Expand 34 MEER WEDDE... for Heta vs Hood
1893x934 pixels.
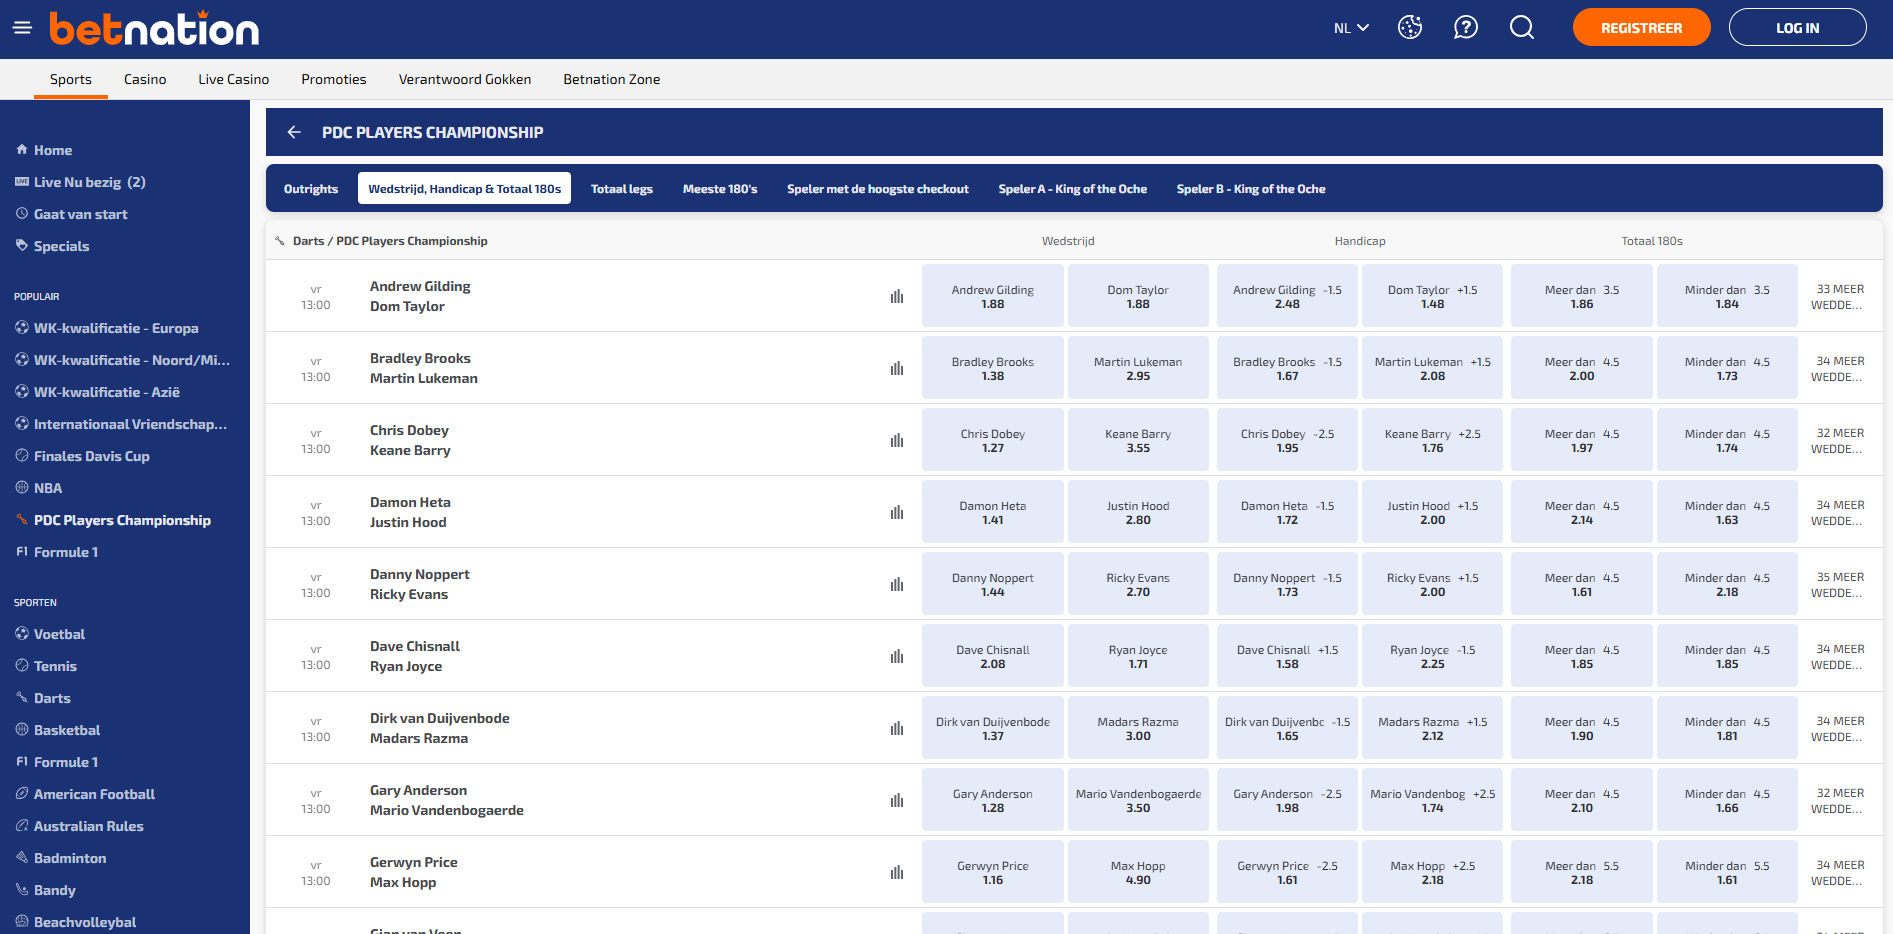coord(1840,512)
